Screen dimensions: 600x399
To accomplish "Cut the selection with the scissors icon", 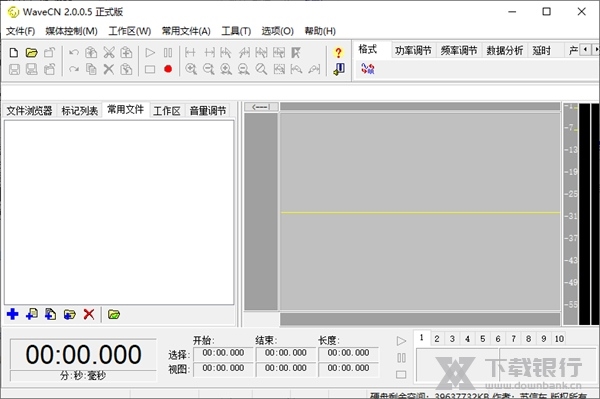I will tap(109, 52).
